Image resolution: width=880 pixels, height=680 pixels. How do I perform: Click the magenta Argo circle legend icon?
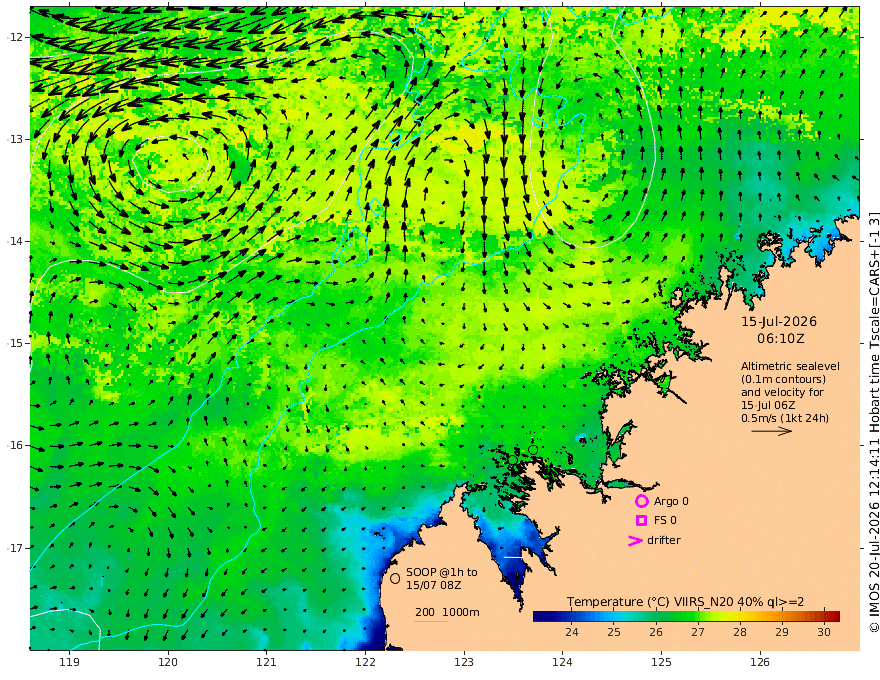coord(641,501)
